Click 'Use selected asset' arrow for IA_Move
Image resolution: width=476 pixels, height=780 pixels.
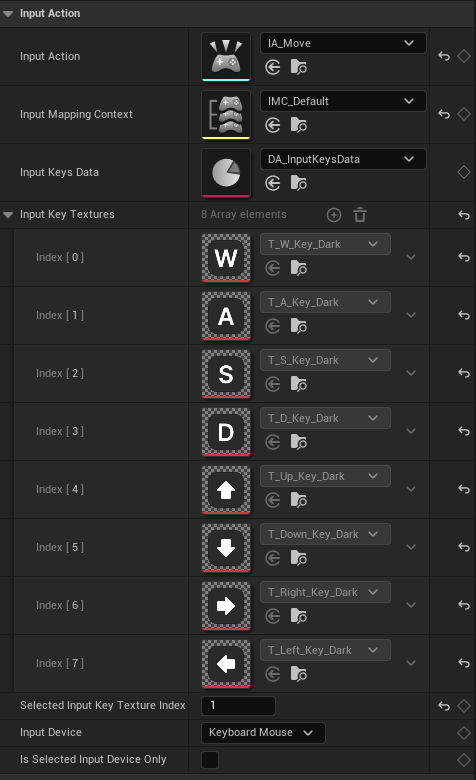[273, 67]
